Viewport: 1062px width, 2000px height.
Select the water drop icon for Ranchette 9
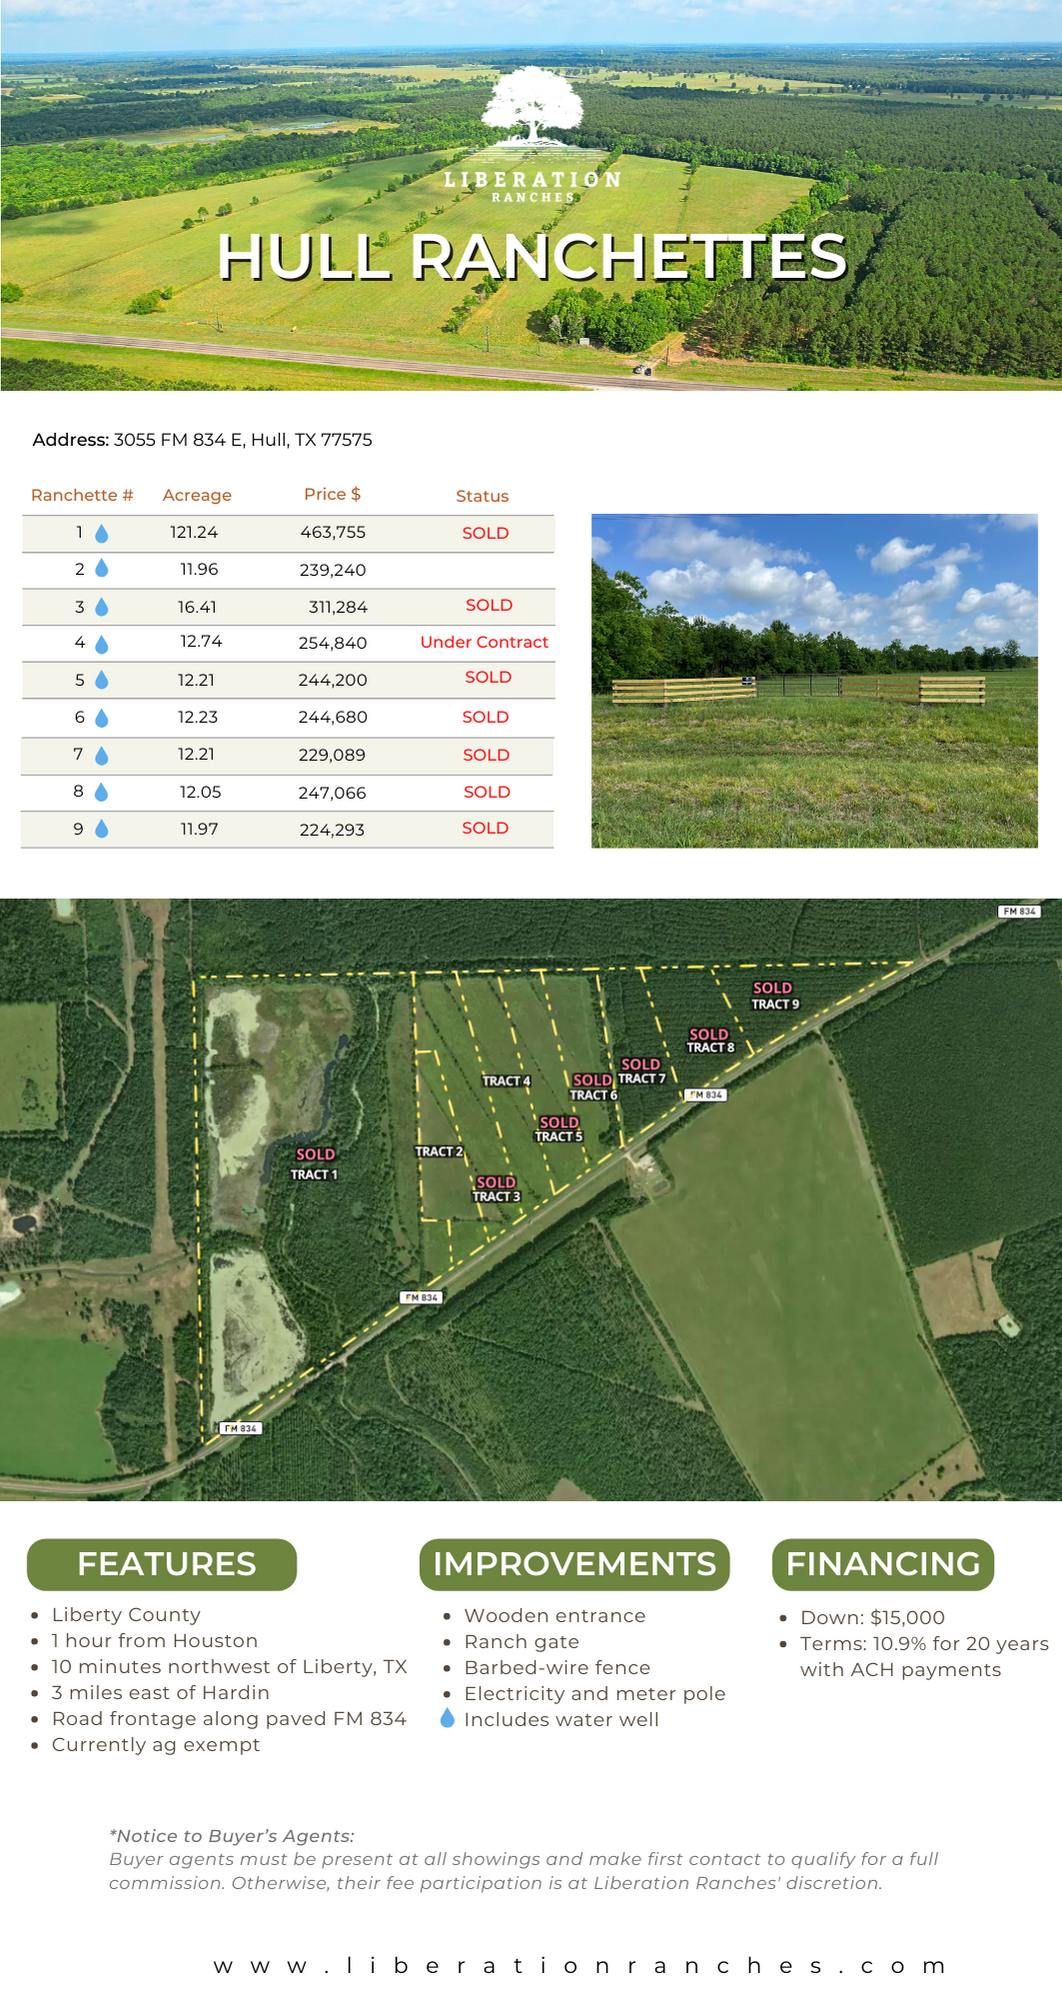[x=101, y=829]
